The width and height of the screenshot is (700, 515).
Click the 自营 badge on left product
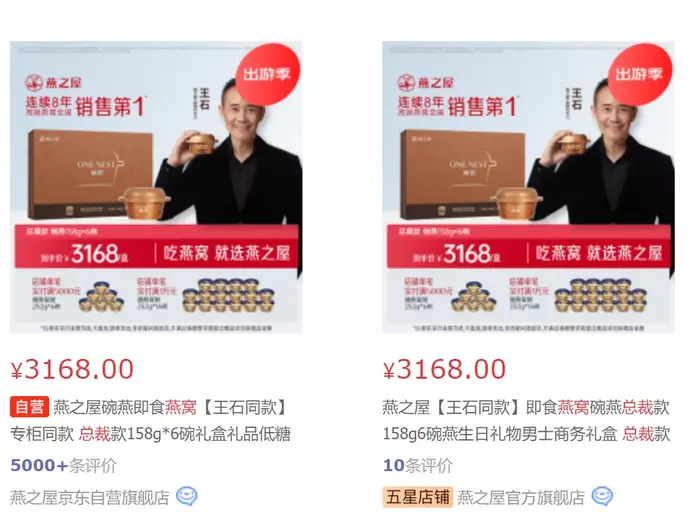[x=29, y=407]
